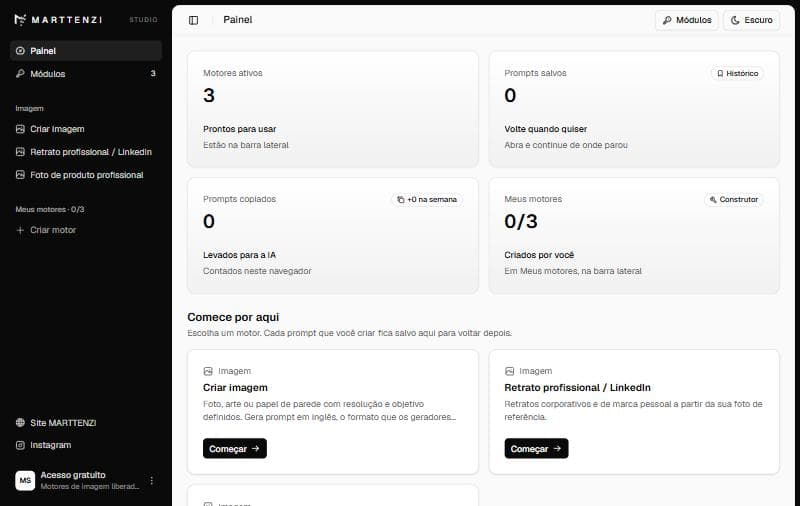Click the Criados por você text

(x=539, y=255)
